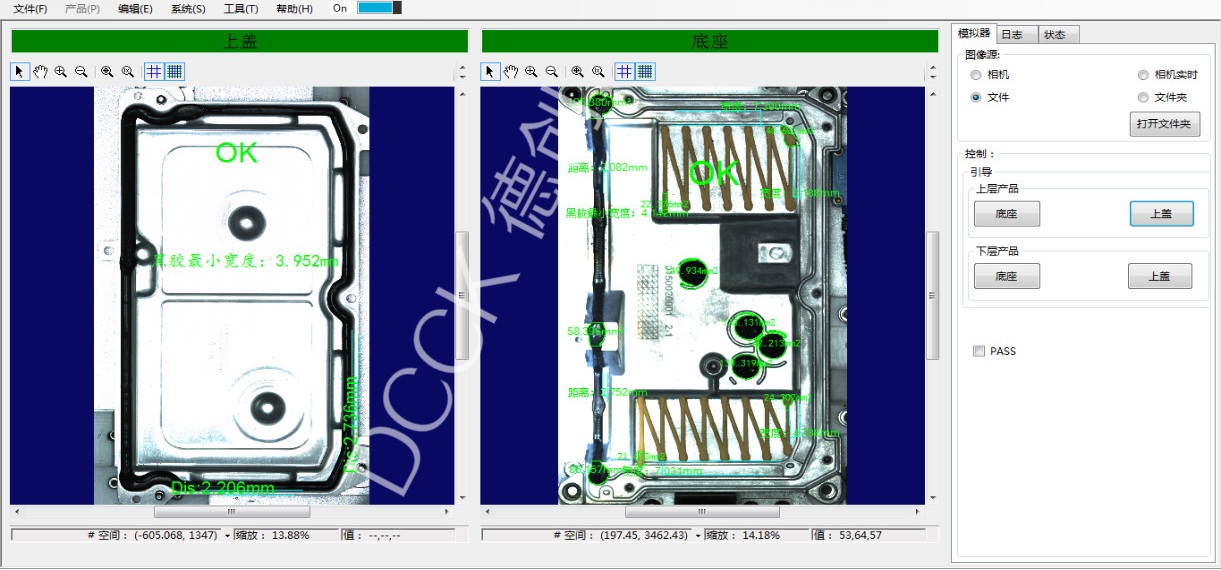Activate hand pan tool in 上盖 view
1221x570 pixels.
pyautogui.click(x=41, y=71)
